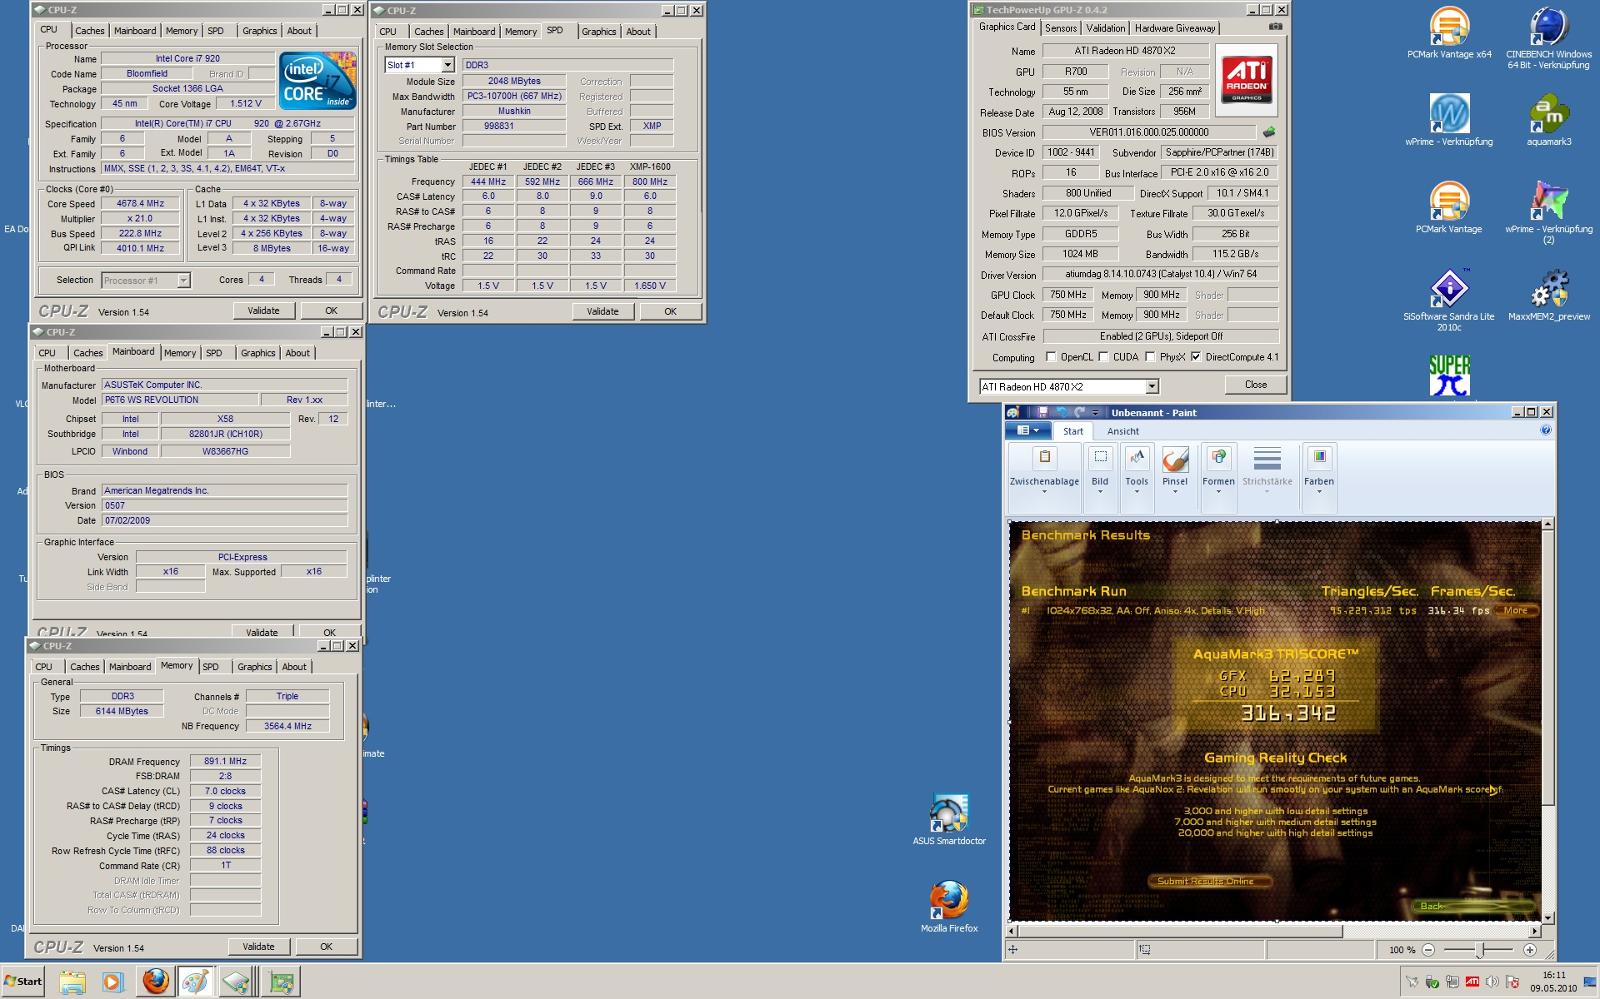Click Validate in CPU-Z Memory window

[258, 947]
